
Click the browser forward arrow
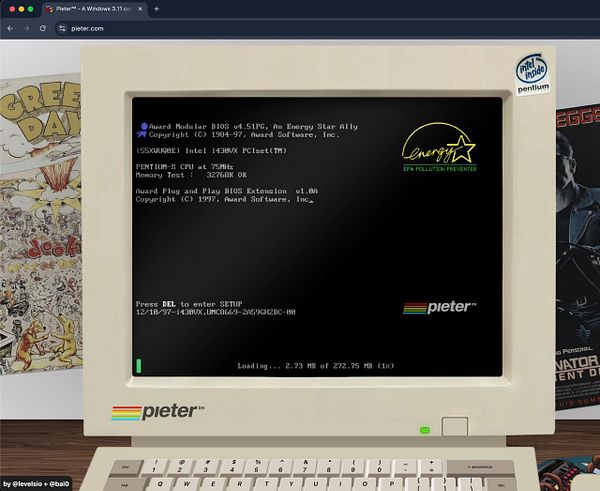click(26, 28)
